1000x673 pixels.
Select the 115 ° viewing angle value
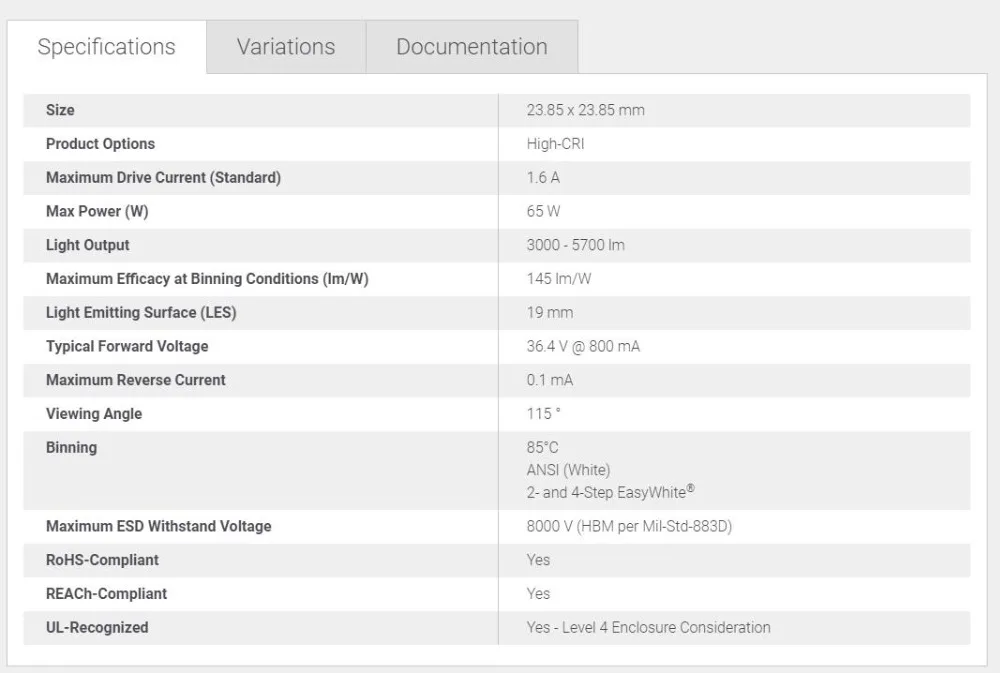tap(543, 414)
